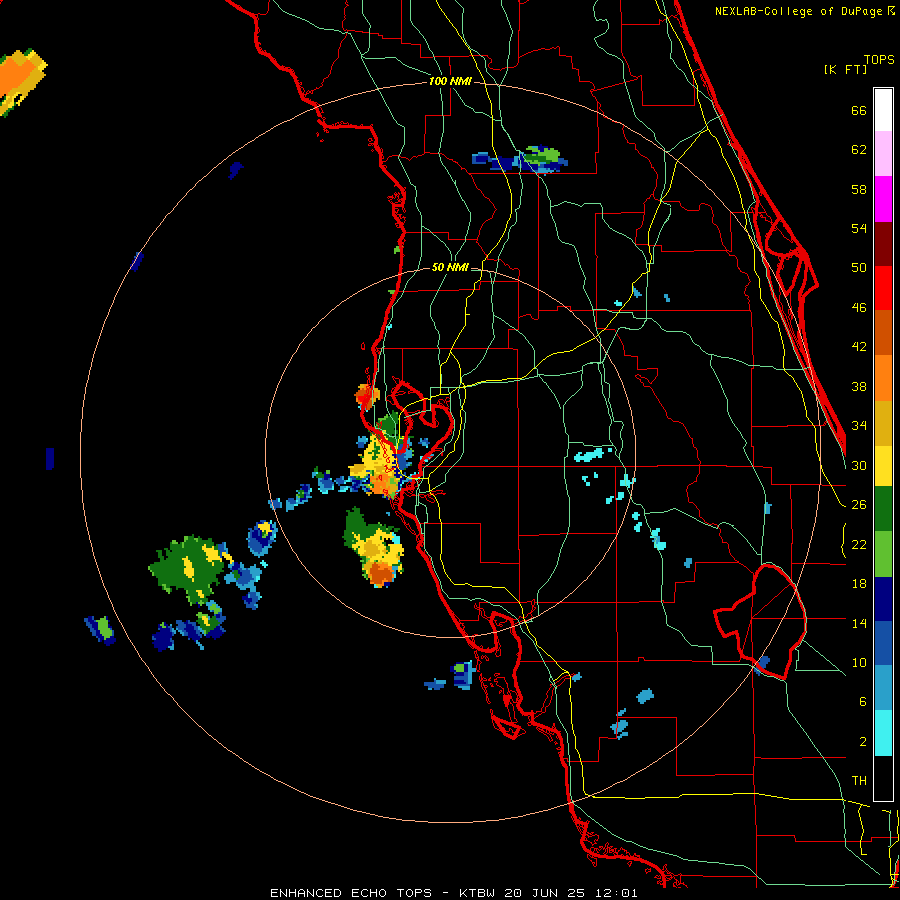Select the 38 value on the legend
Image resolution: width=900 pixels, height=900 pixels.
[x=859, y=386]
